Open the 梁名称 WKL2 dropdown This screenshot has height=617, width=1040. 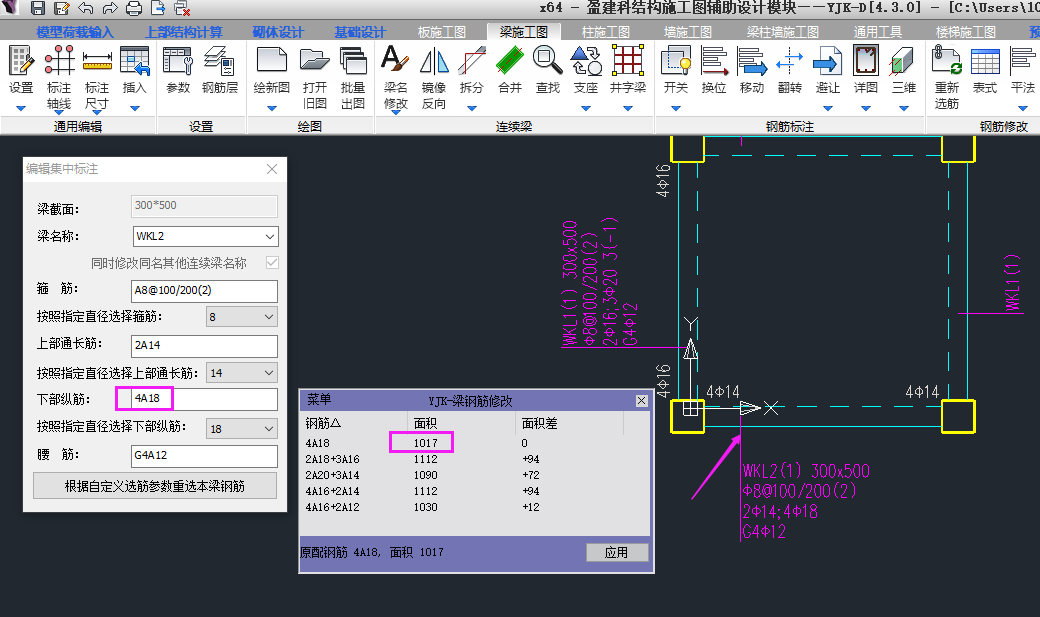(270, 236)
